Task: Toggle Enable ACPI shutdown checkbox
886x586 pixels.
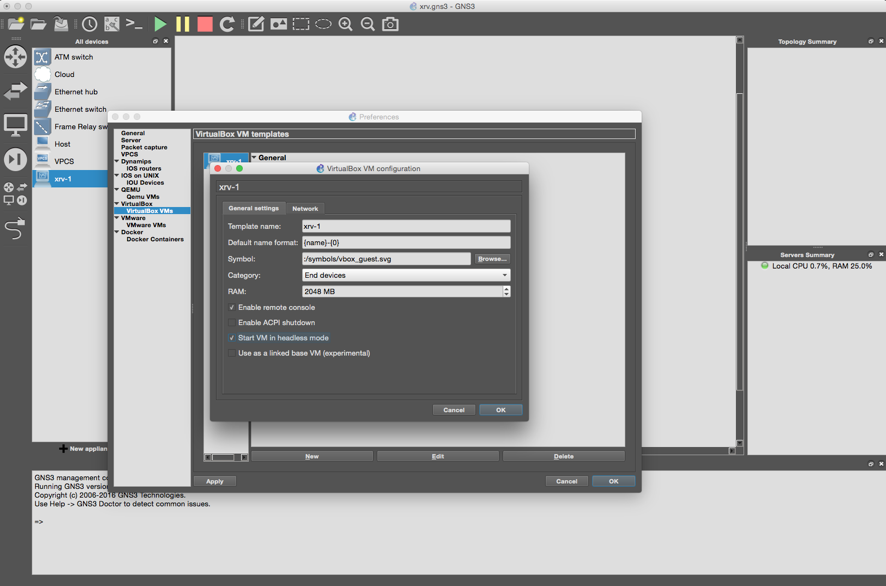Action: 232,323
